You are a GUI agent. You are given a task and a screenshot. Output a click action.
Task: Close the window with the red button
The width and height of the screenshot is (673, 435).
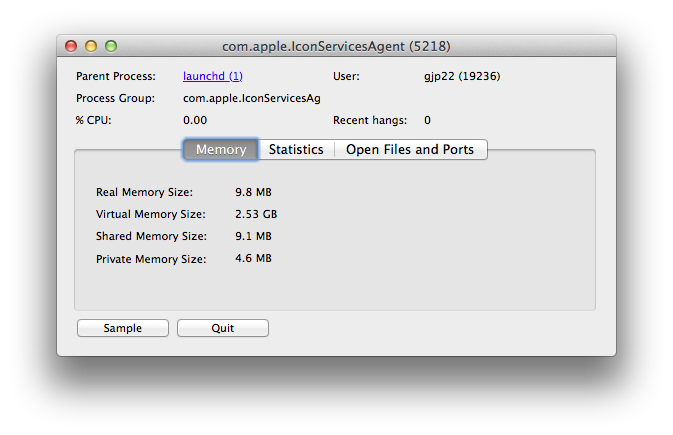click(71, 46)
